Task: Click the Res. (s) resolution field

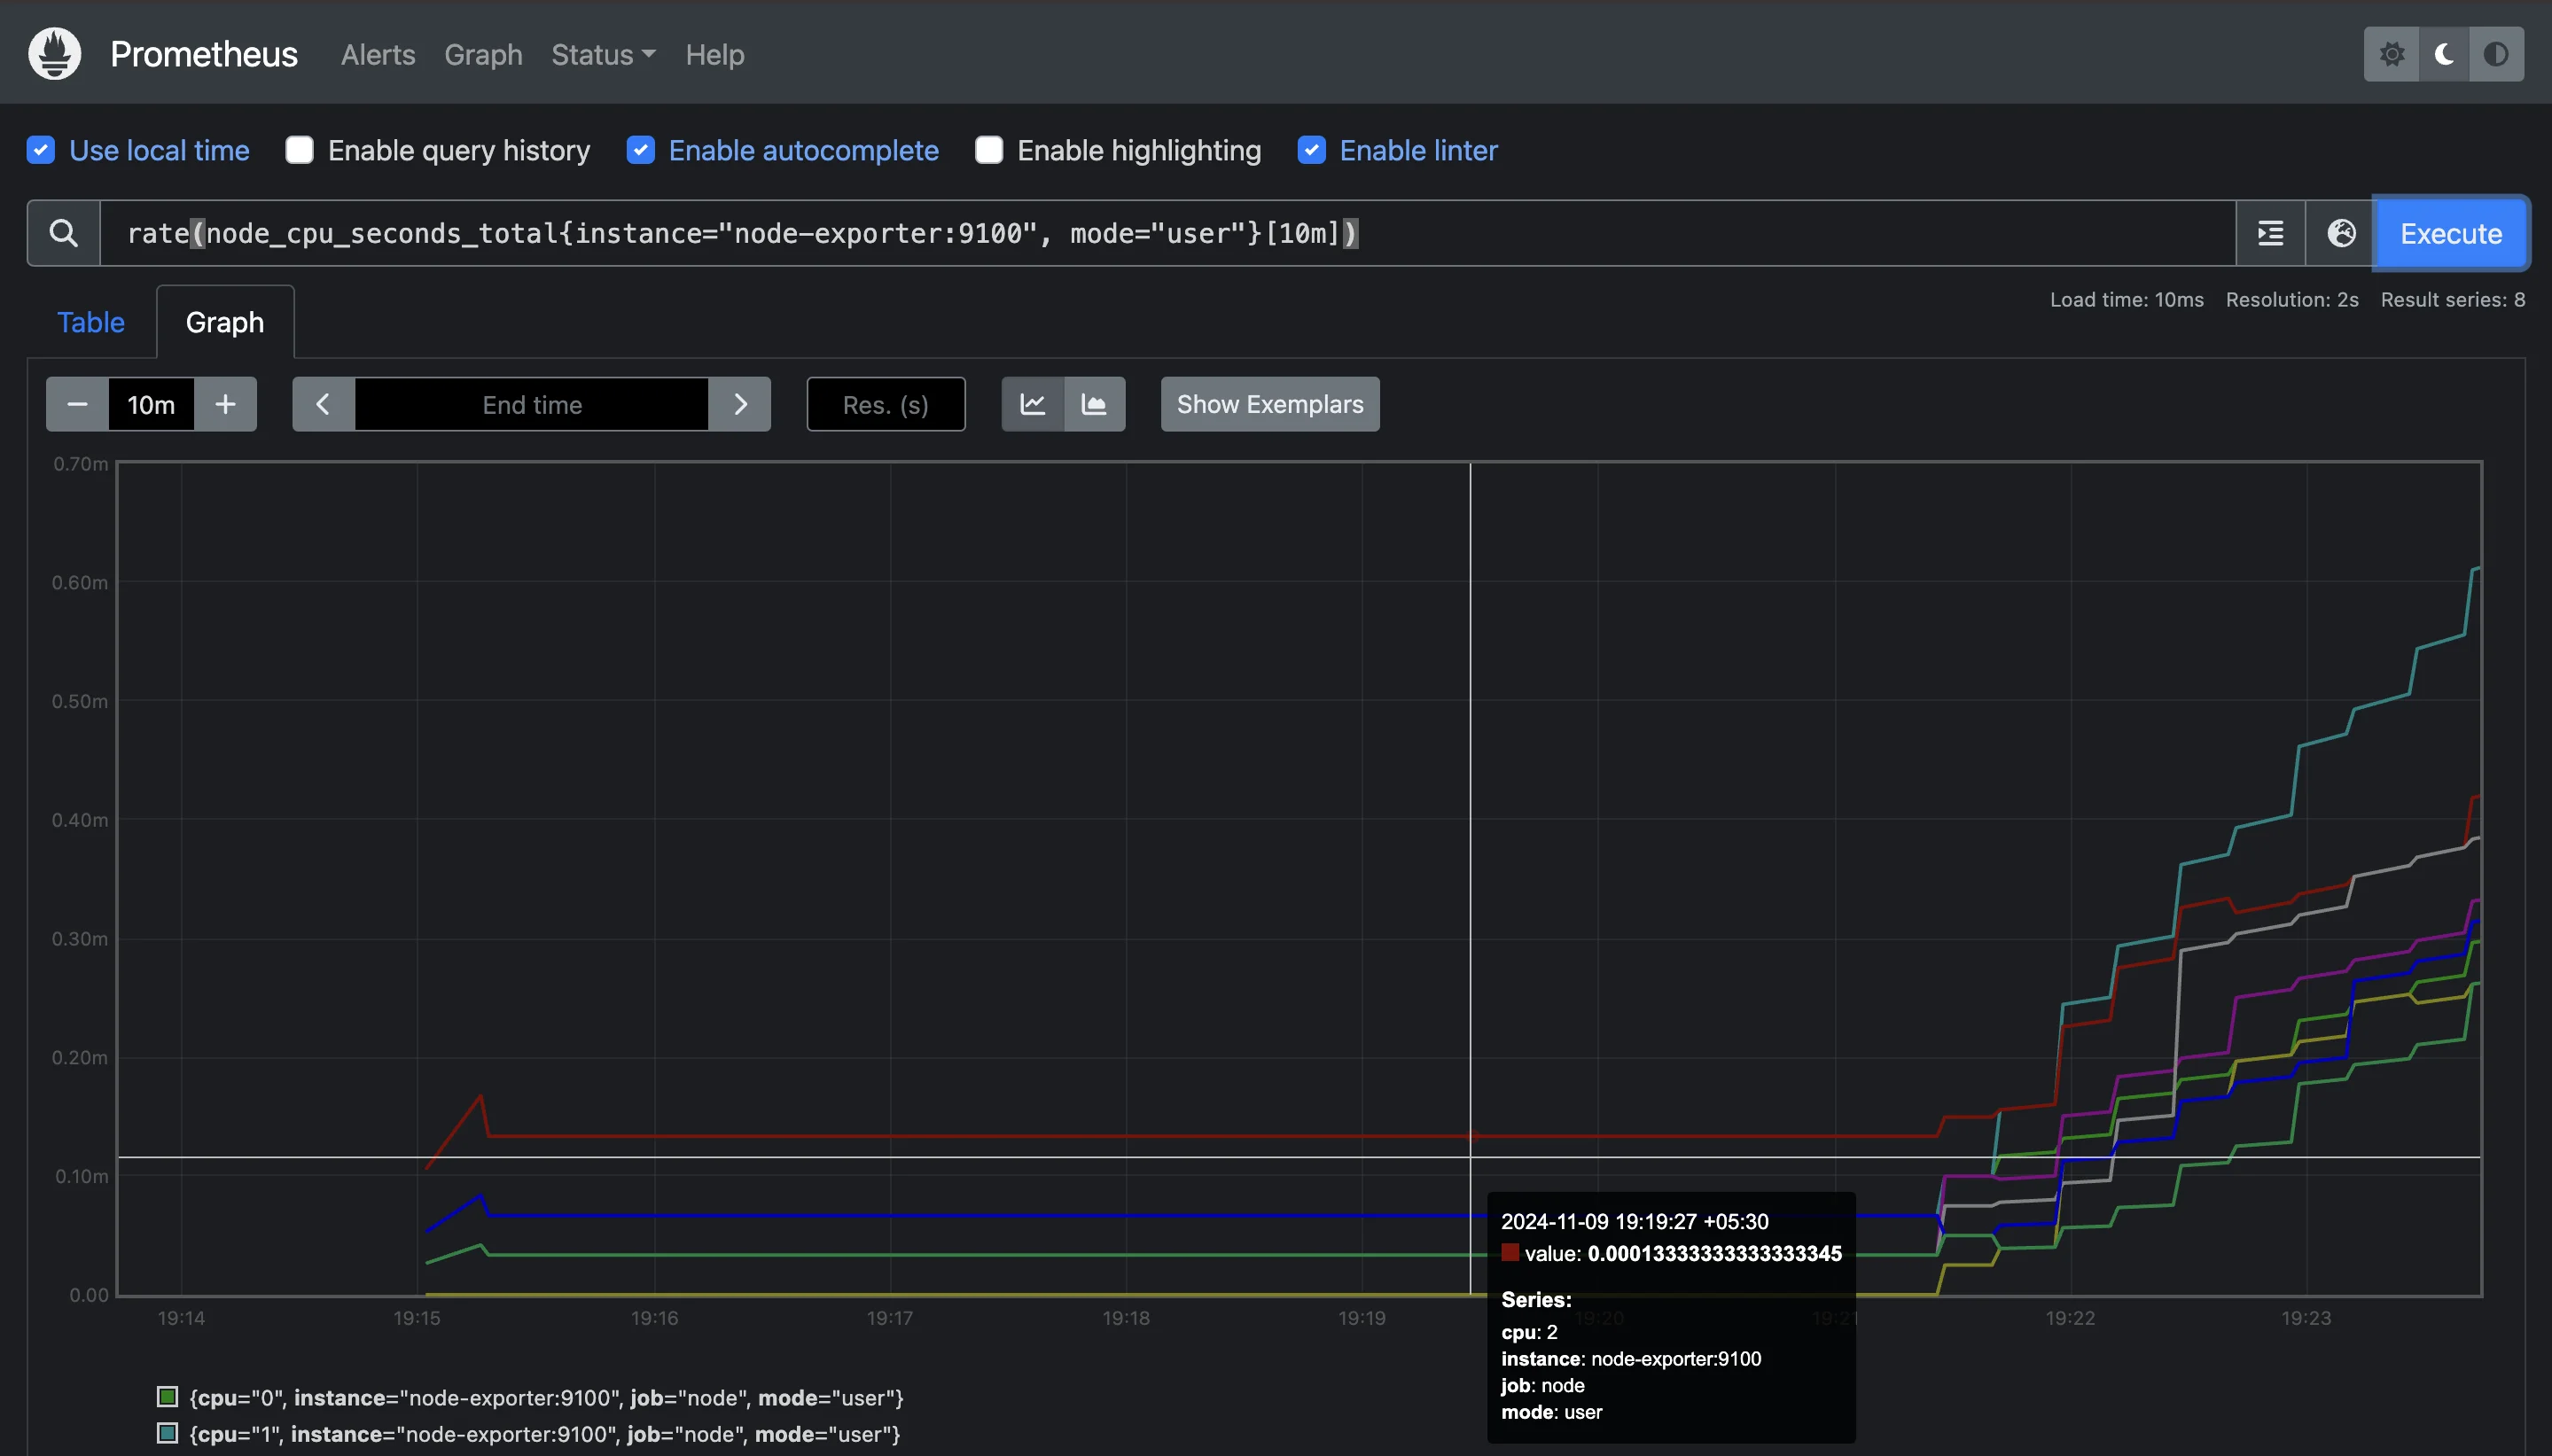Action: pyautogui.click(x=886, y=404)
